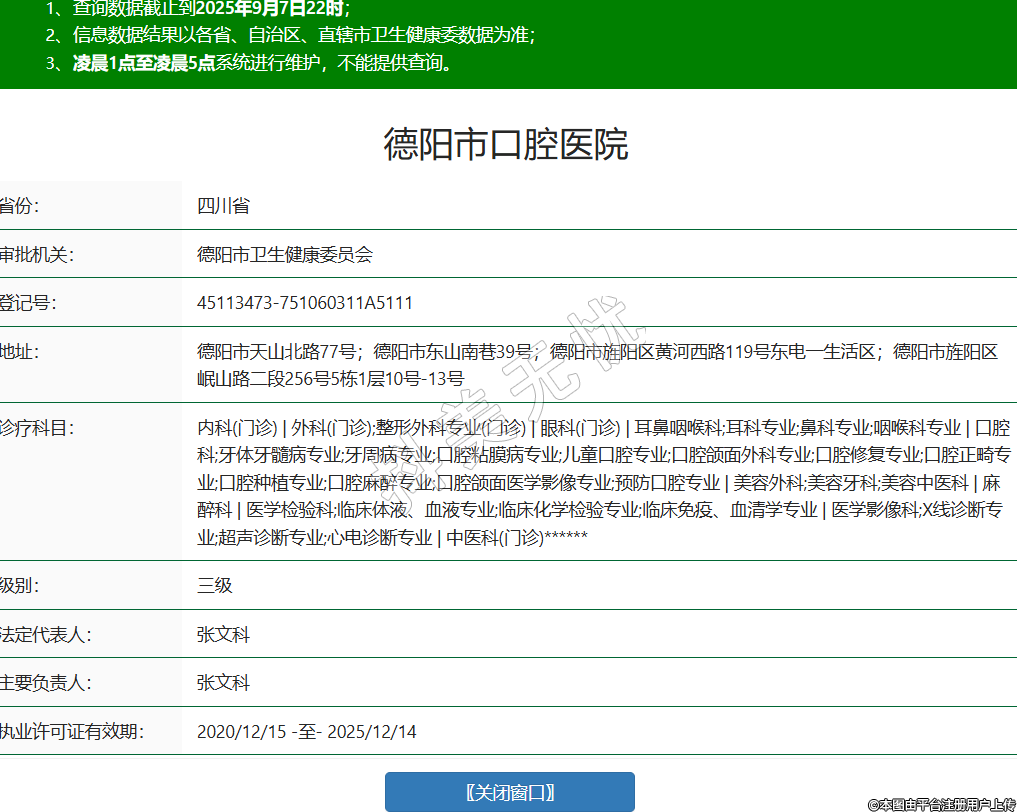This screenshot has width=1017, height=812.
Task: Select the 地址 field label
Action: pyautogui.click(x=20, y=352)
